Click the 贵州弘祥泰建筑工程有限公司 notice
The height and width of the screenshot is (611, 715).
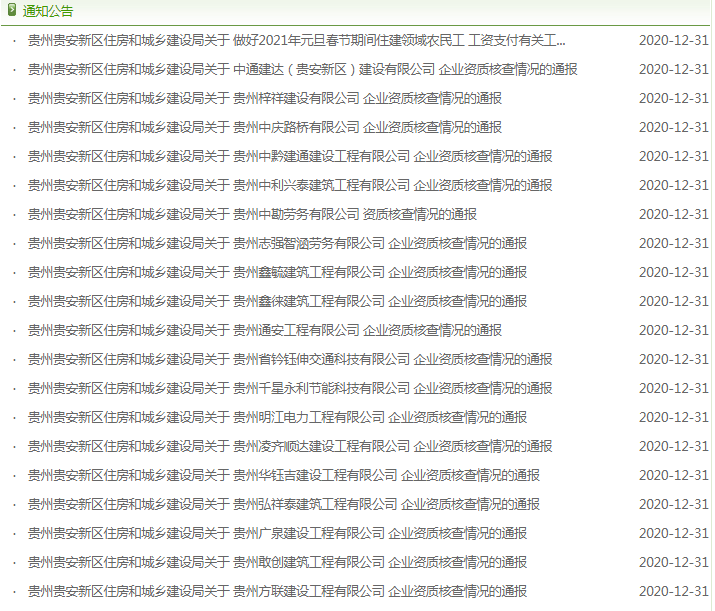(x=283, y=505)
